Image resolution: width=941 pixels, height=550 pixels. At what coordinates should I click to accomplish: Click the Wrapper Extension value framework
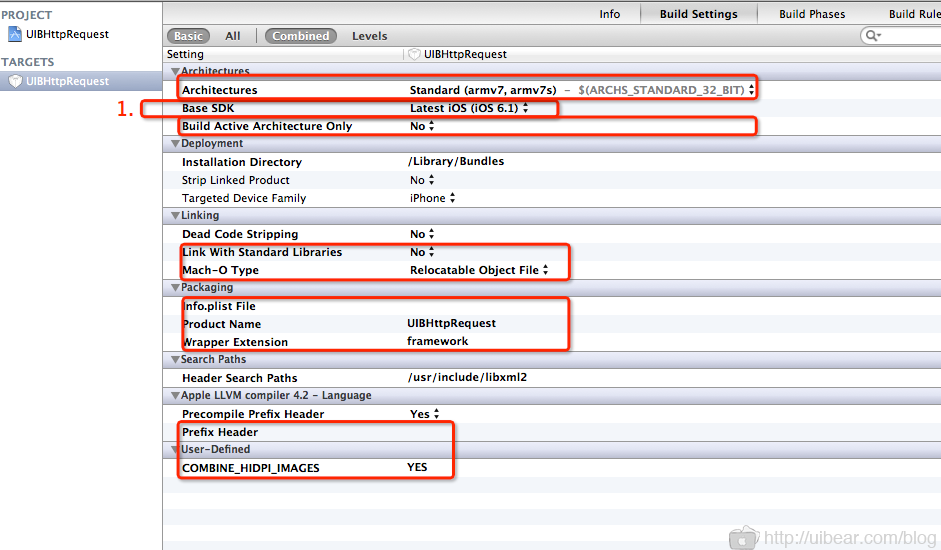click(437, 341)
